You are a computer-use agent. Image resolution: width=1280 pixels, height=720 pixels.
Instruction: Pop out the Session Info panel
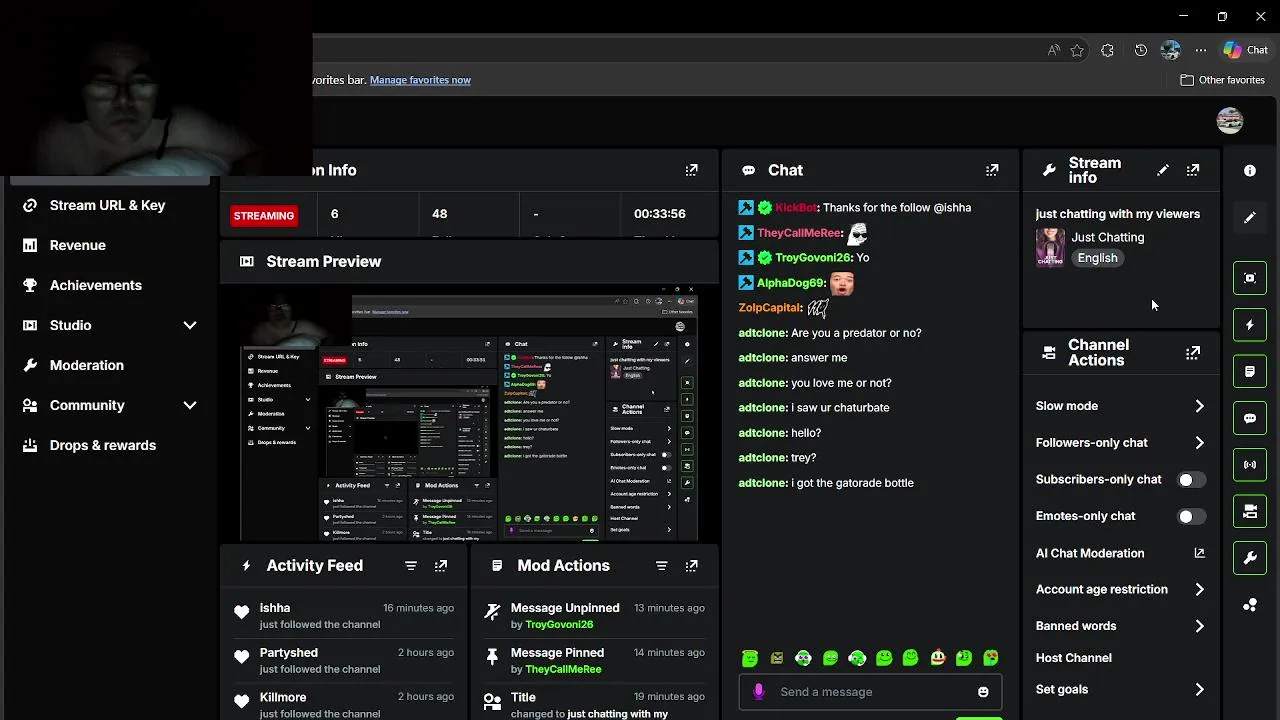pyautogui.click(x=691, y=170)
